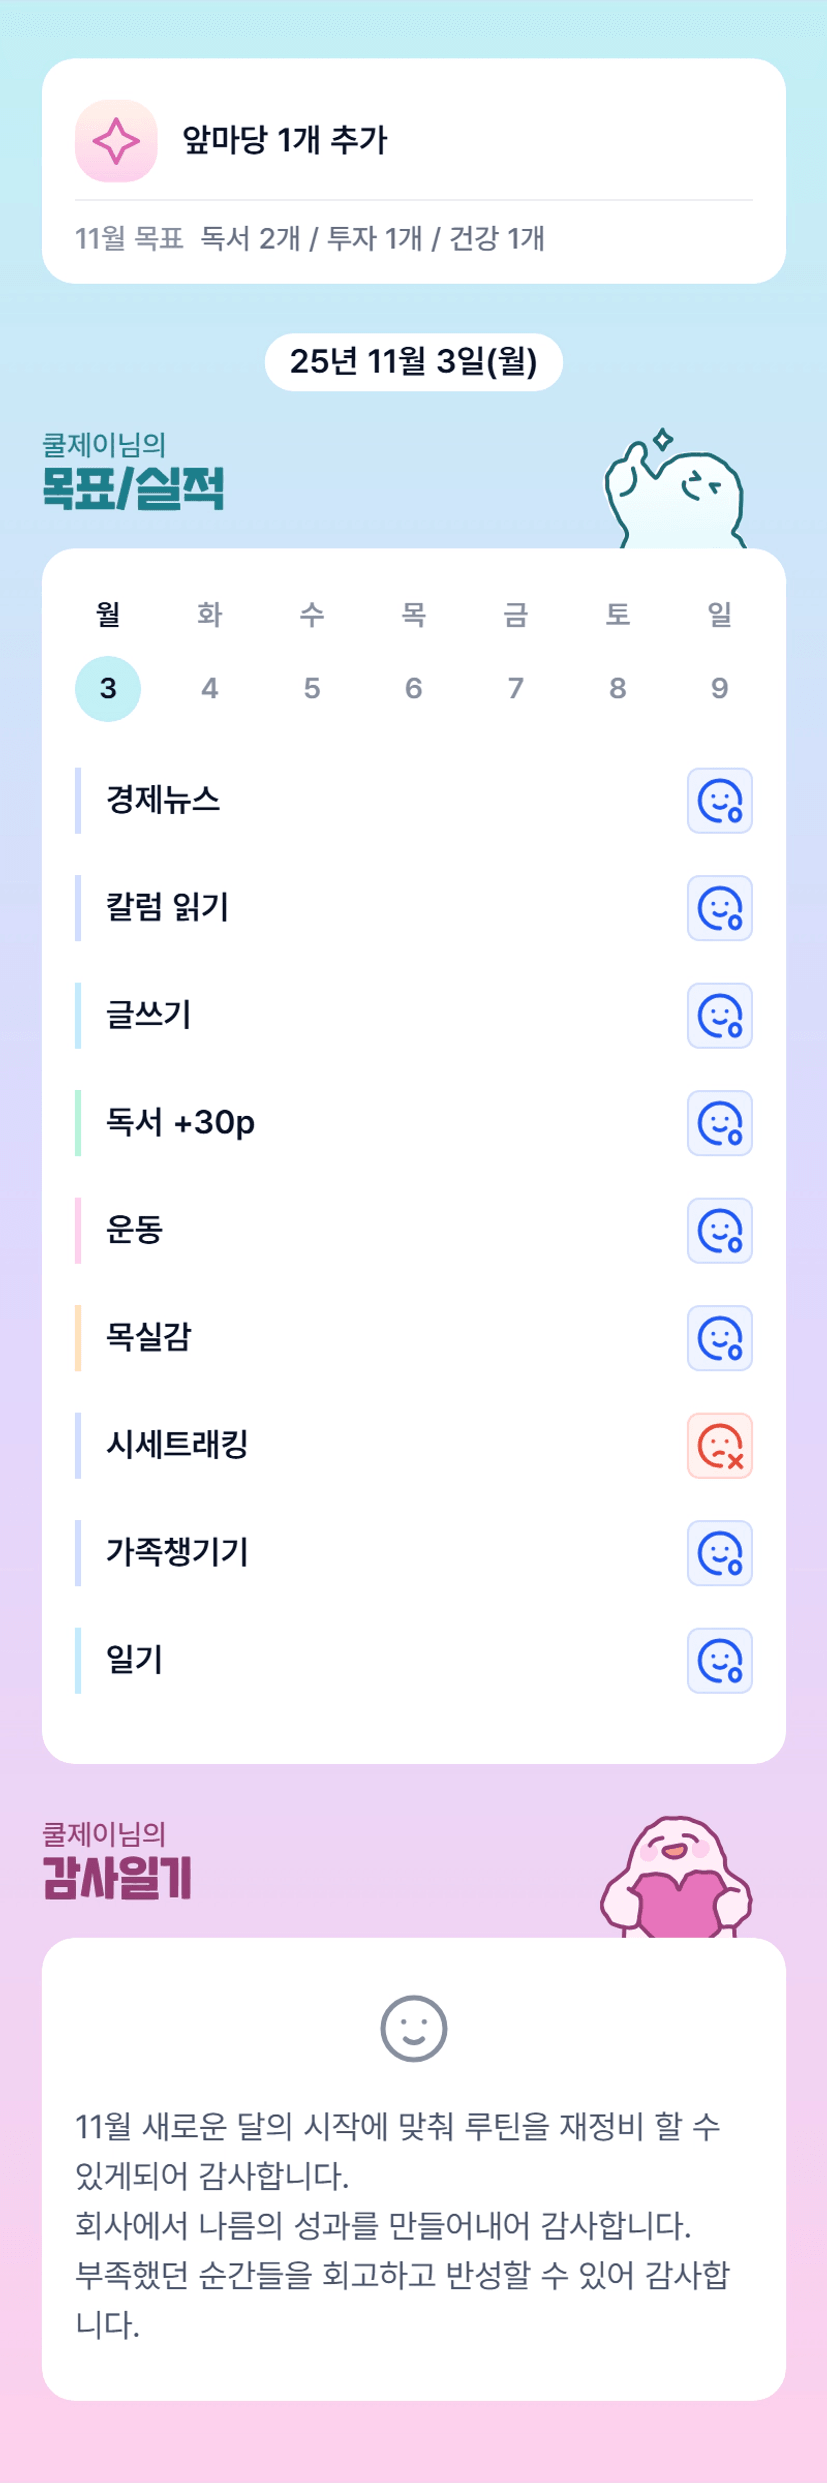
Task: Click the 11월 목표 summary line
Action: pyautogui.click(x=310, y=239)
